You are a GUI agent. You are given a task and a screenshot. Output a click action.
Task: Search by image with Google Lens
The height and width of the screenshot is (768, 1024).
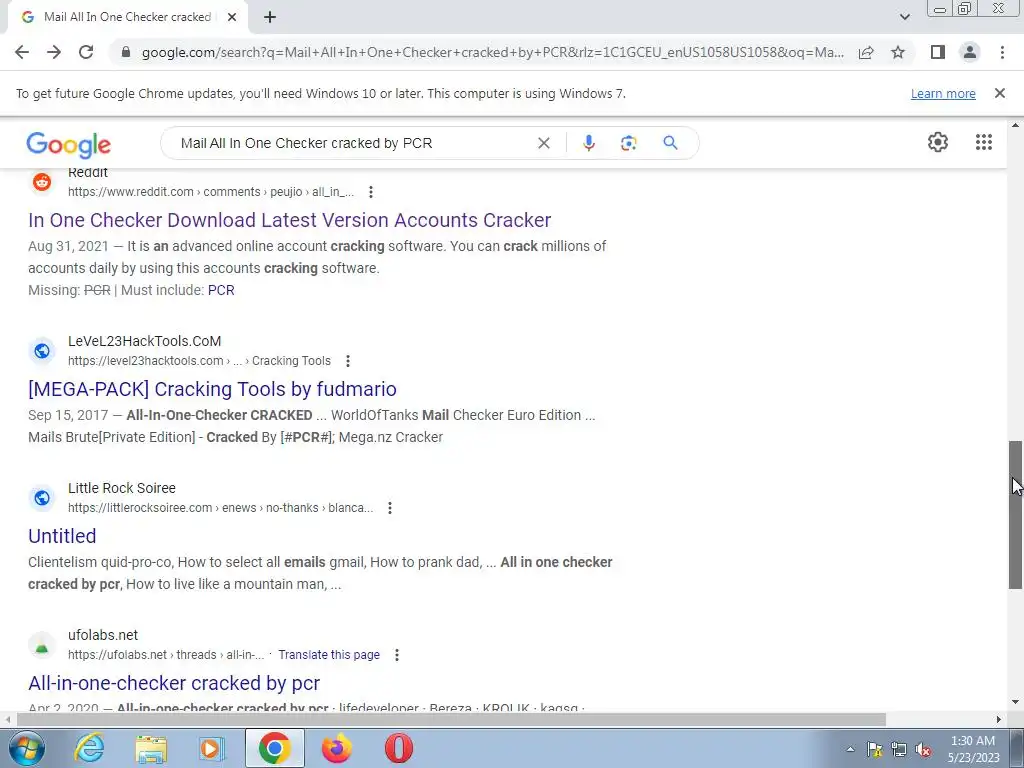pyautogui.click(x=628, y=143)
